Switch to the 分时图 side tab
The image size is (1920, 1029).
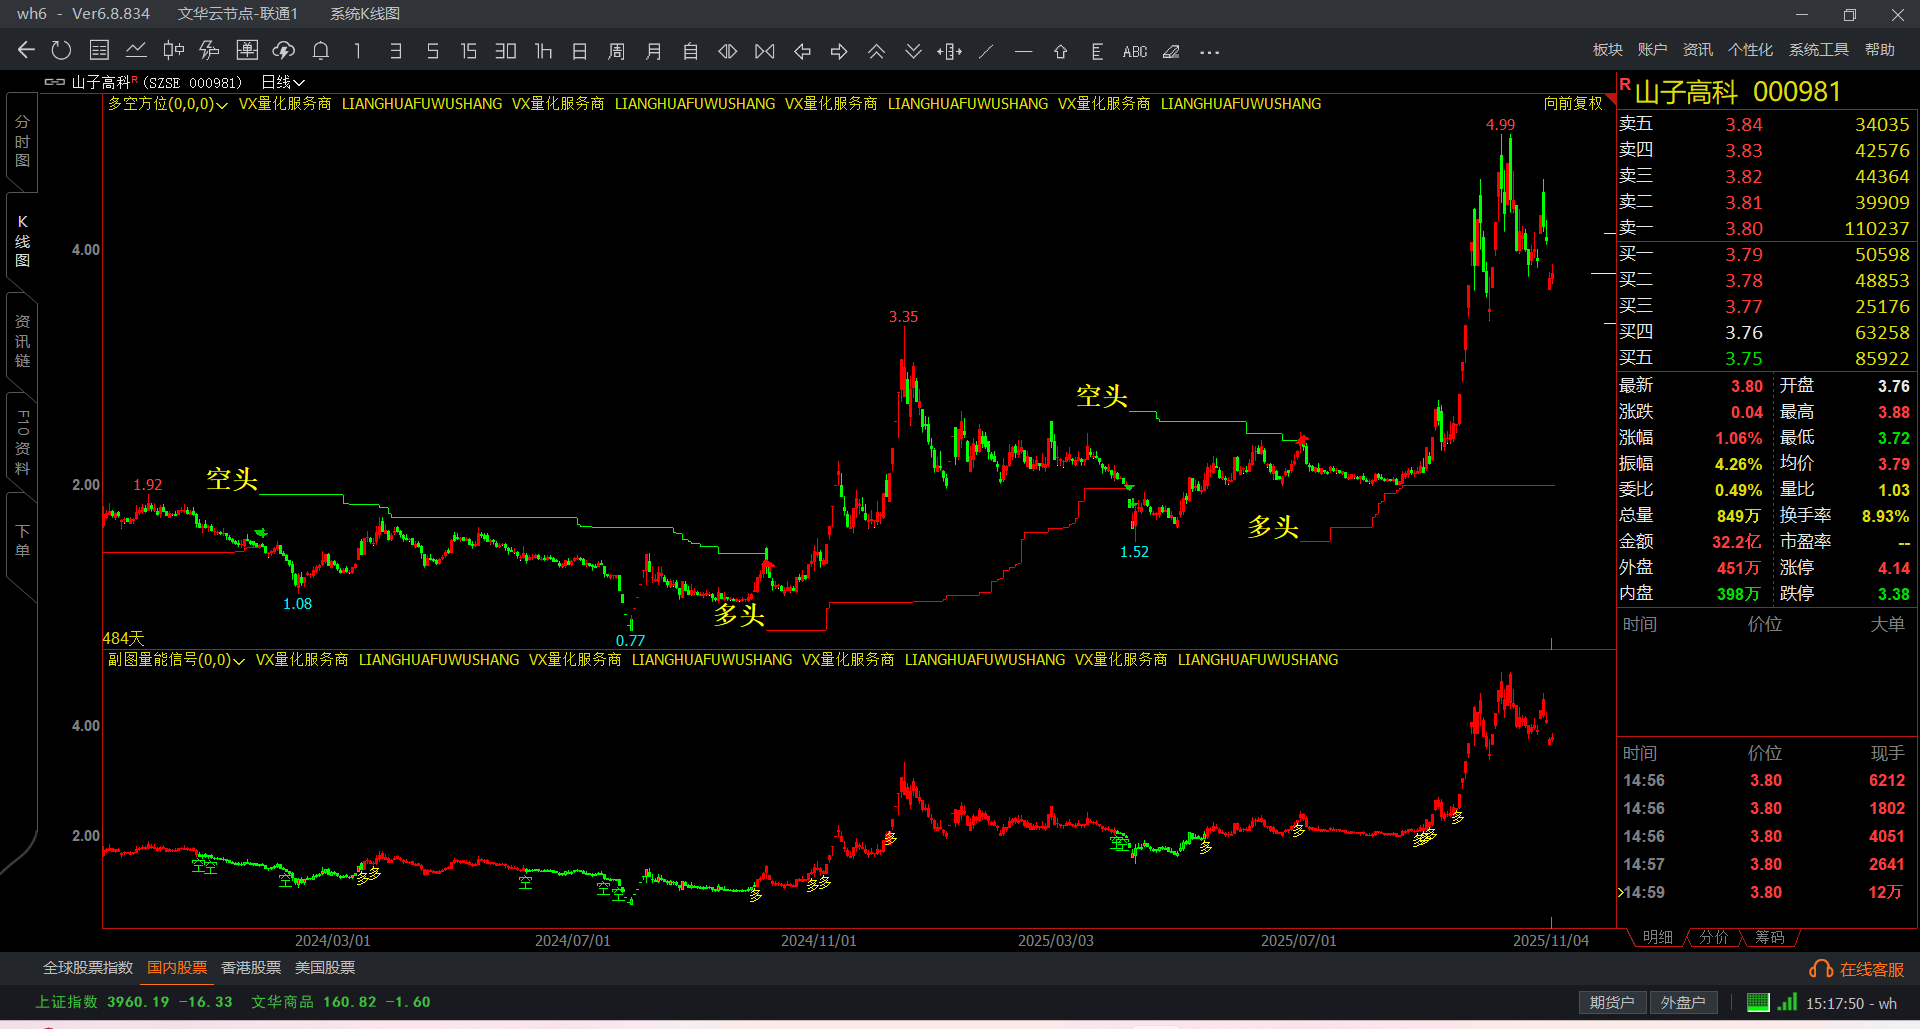(22, 141)
